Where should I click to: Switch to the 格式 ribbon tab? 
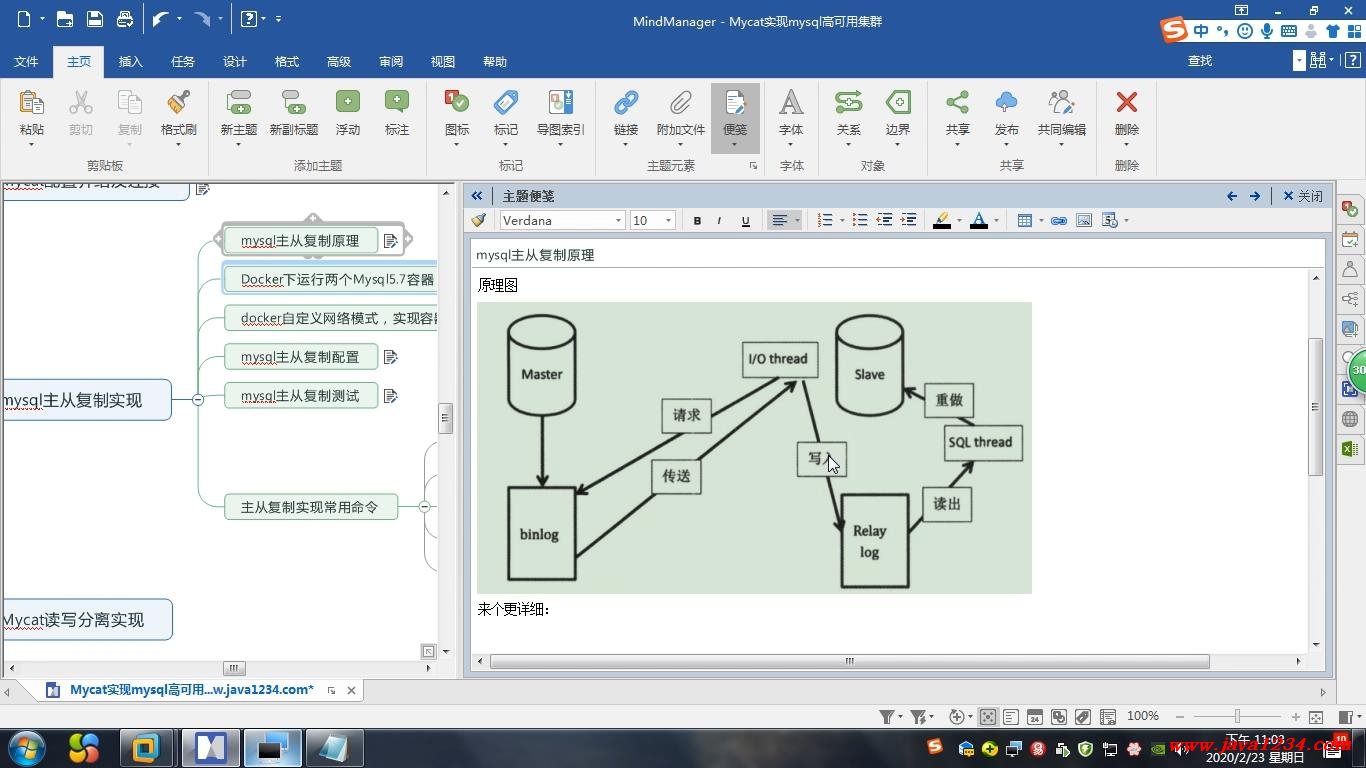(287, 61)
